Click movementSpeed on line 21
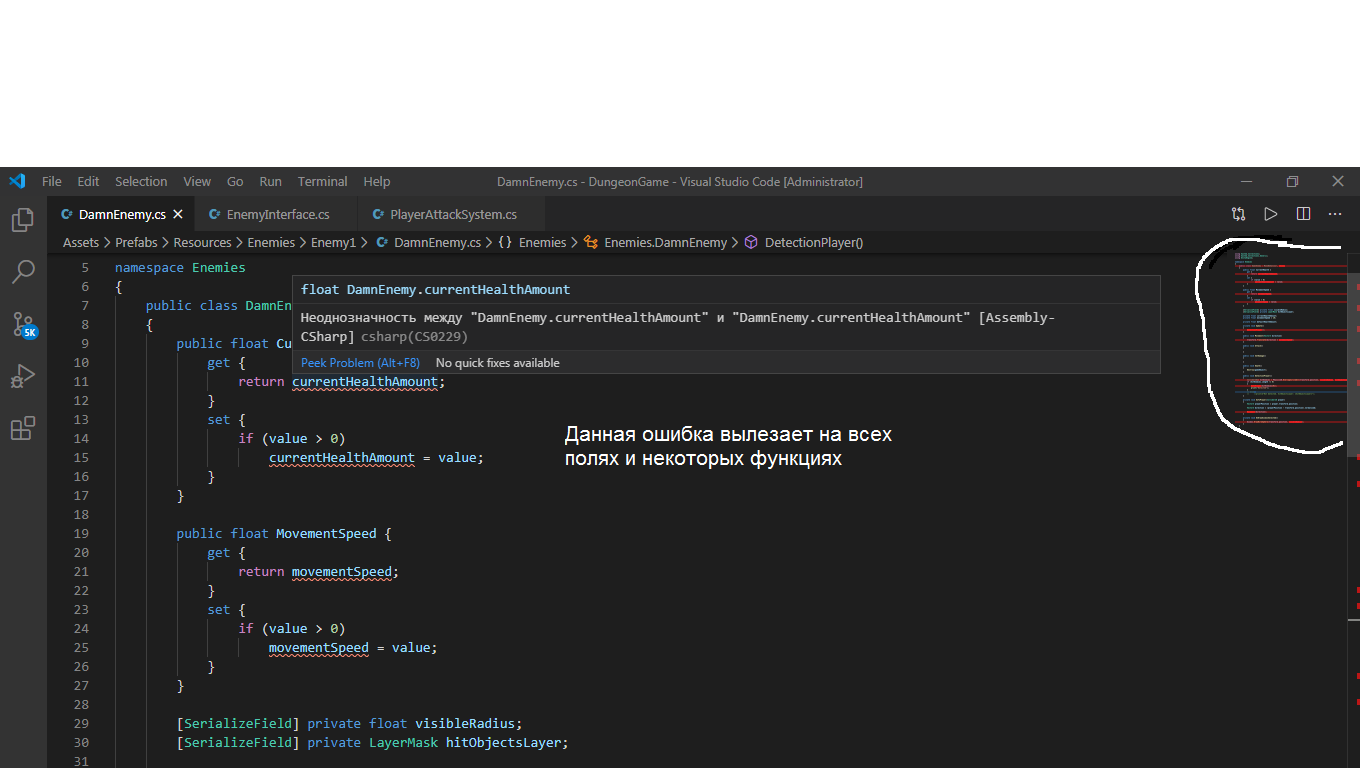 point(341,571)
